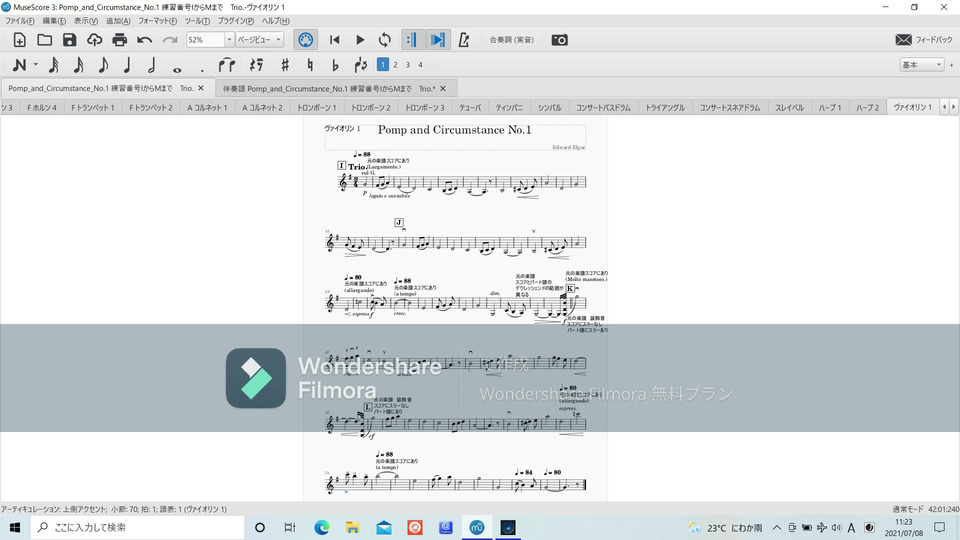
Task: Upload score to cloud icon
Action: (x=94, y=40)
